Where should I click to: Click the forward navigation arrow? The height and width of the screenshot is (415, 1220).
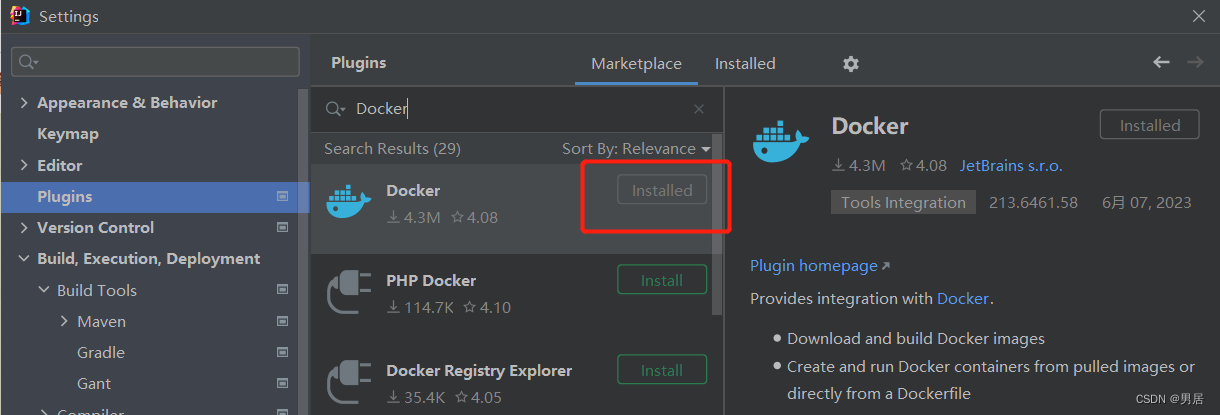pyautogui.click(x=1195, y=62)
